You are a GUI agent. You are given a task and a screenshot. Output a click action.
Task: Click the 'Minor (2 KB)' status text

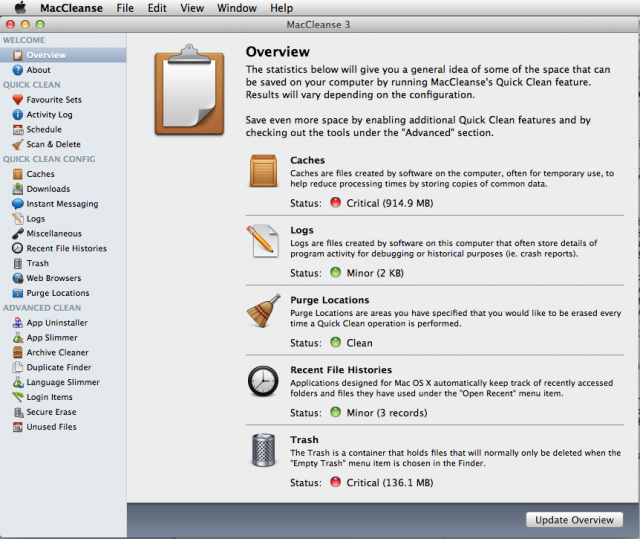[x=375, y=273]
